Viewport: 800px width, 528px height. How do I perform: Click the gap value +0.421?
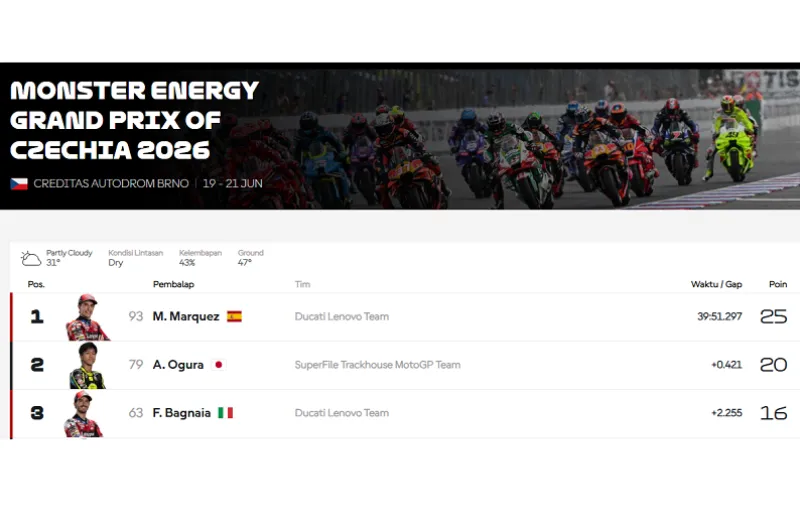point(727,365)
